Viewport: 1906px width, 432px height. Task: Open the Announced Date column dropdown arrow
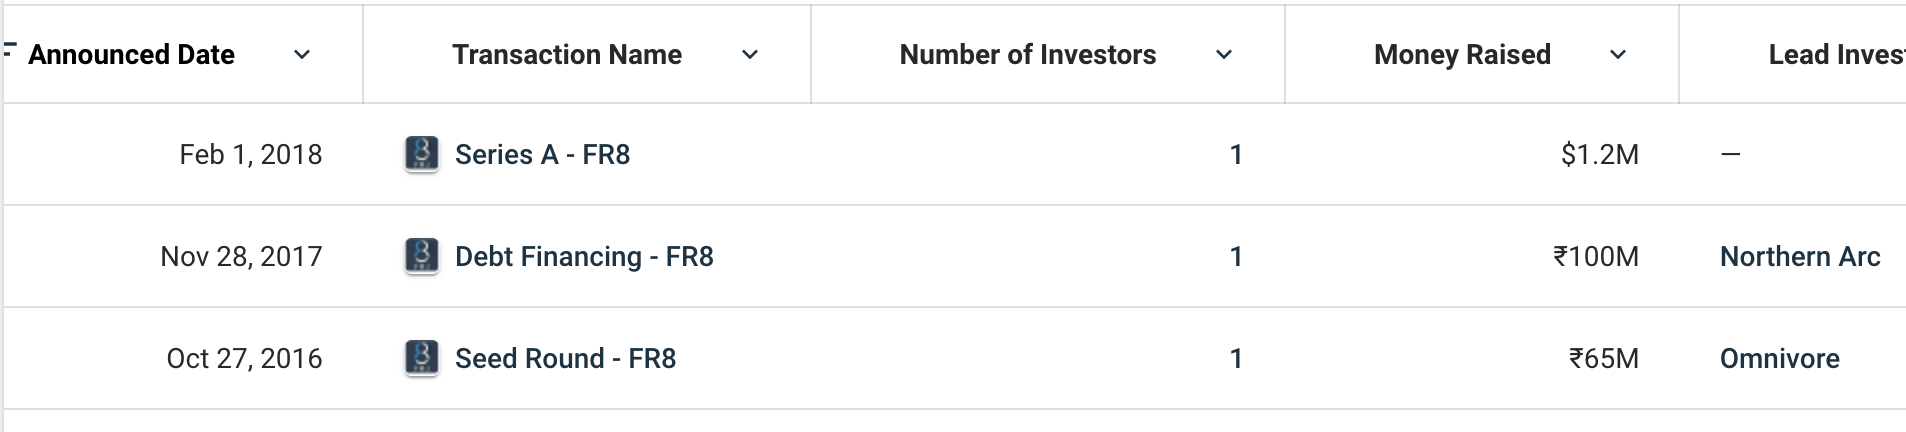point(302,55)
